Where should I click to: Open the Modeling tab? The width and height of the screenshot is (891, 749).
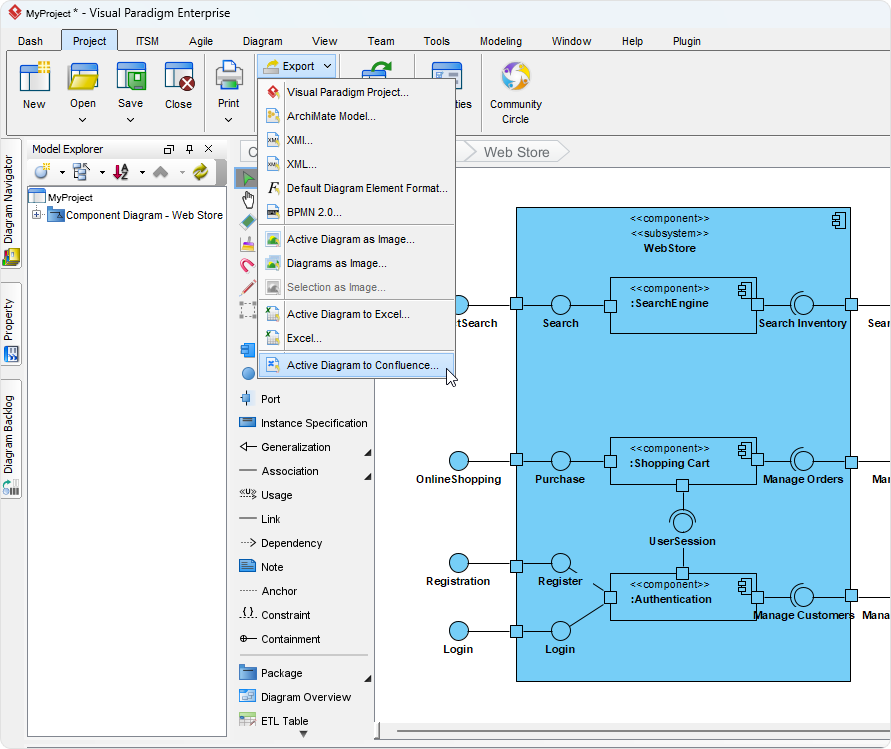coord(501,41)
